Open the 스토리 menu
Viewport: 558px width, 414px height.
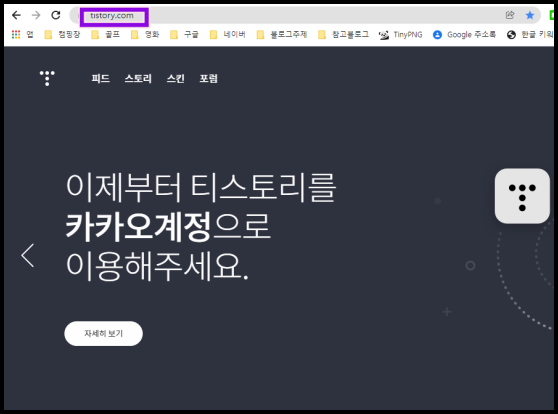coord(138,78)
